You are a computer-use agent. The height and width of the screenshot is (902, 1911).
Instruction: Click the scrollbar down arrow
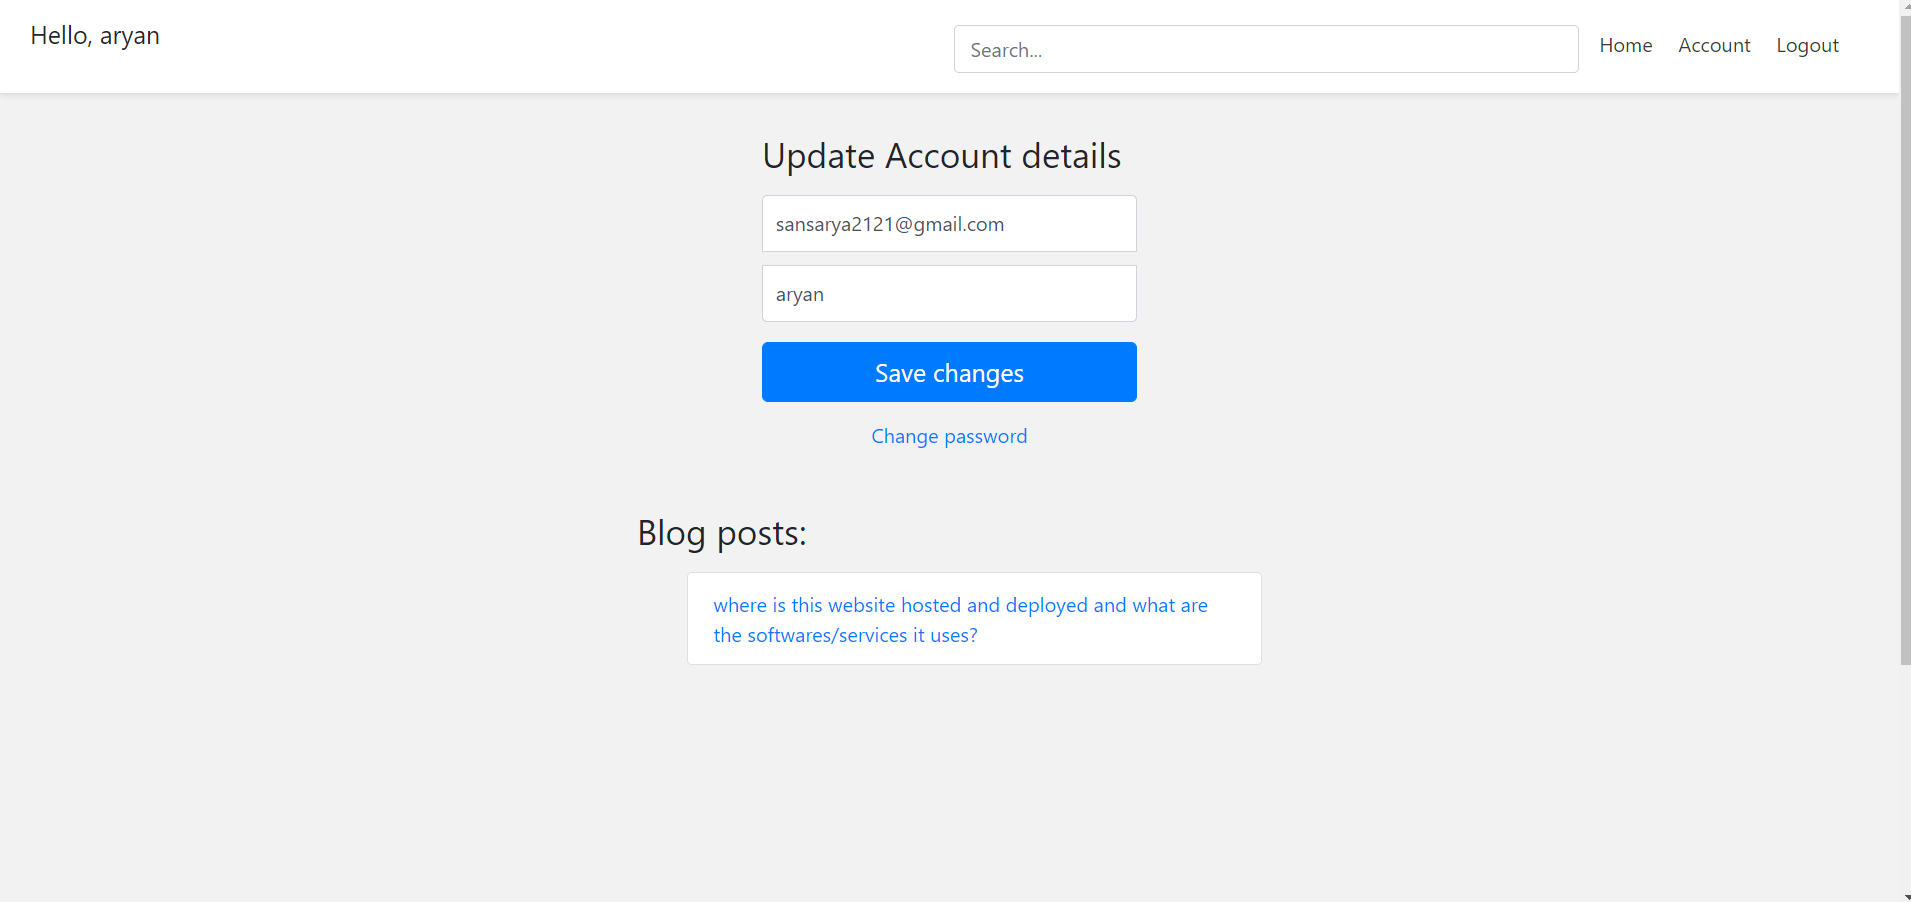1905,896
